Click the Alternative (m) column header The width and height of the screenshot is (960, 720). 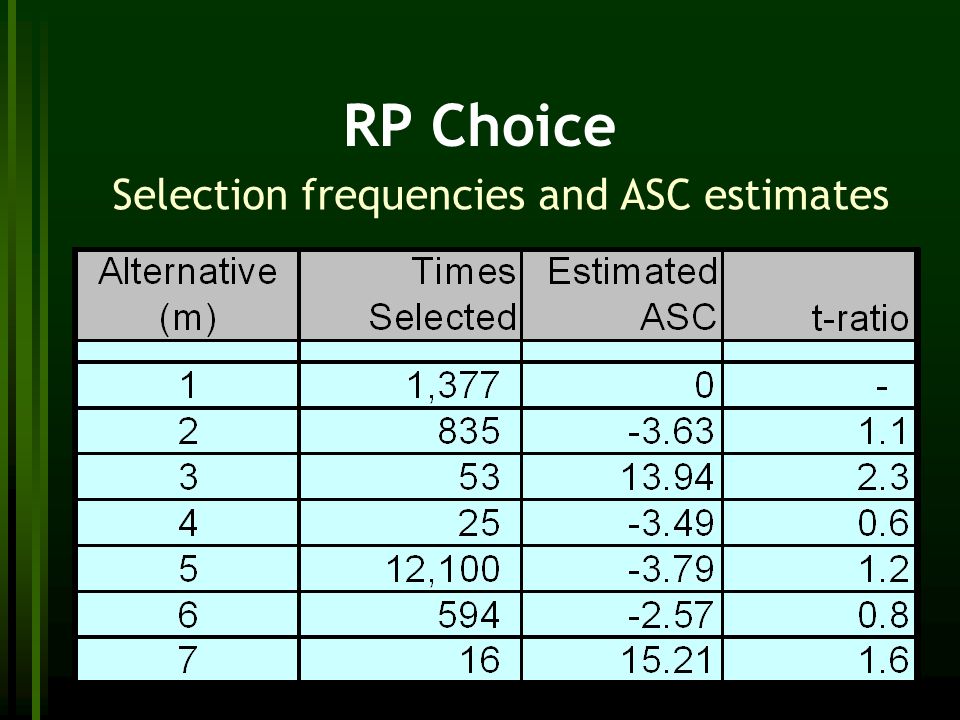coord(187,295)
